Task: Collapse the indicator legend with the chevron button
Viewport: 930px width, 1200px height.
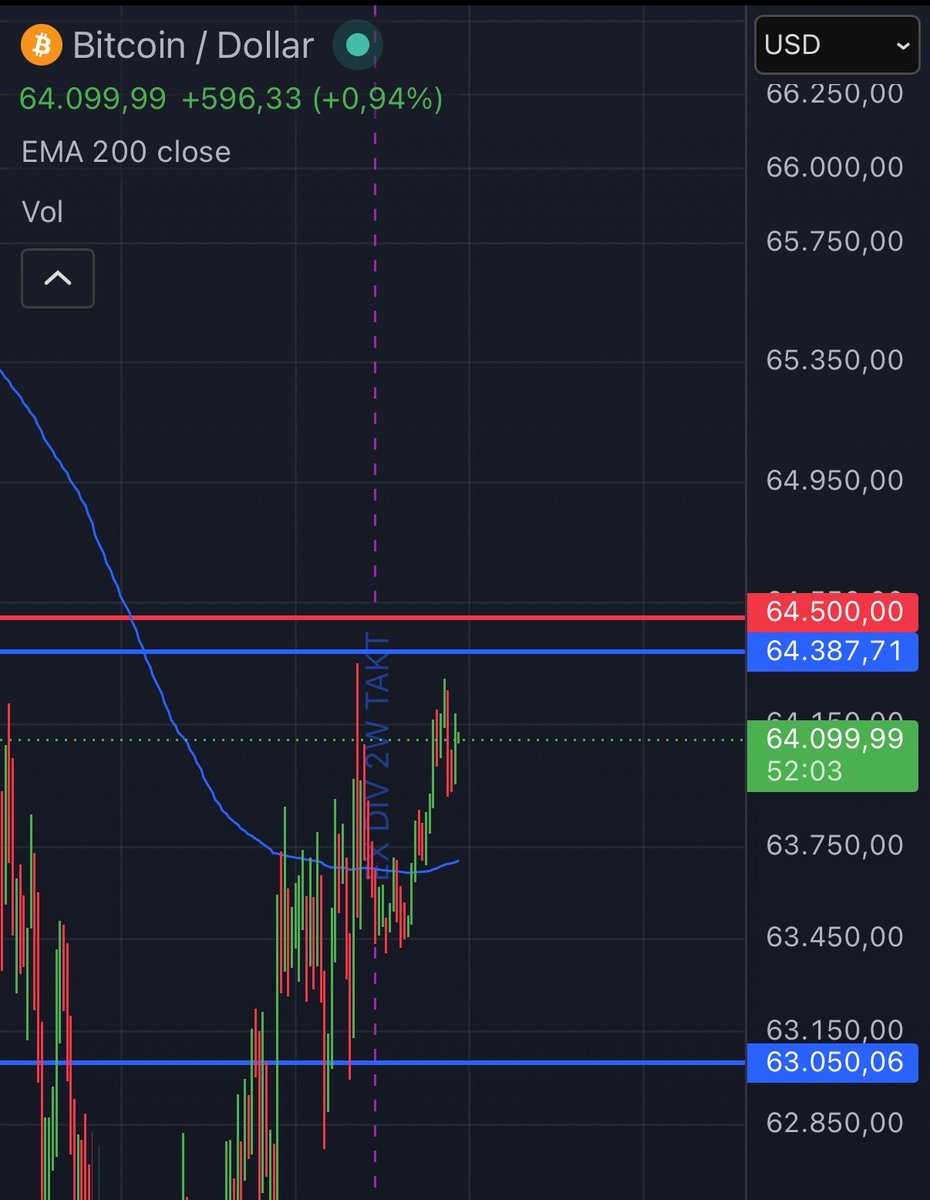Action: 58,278
